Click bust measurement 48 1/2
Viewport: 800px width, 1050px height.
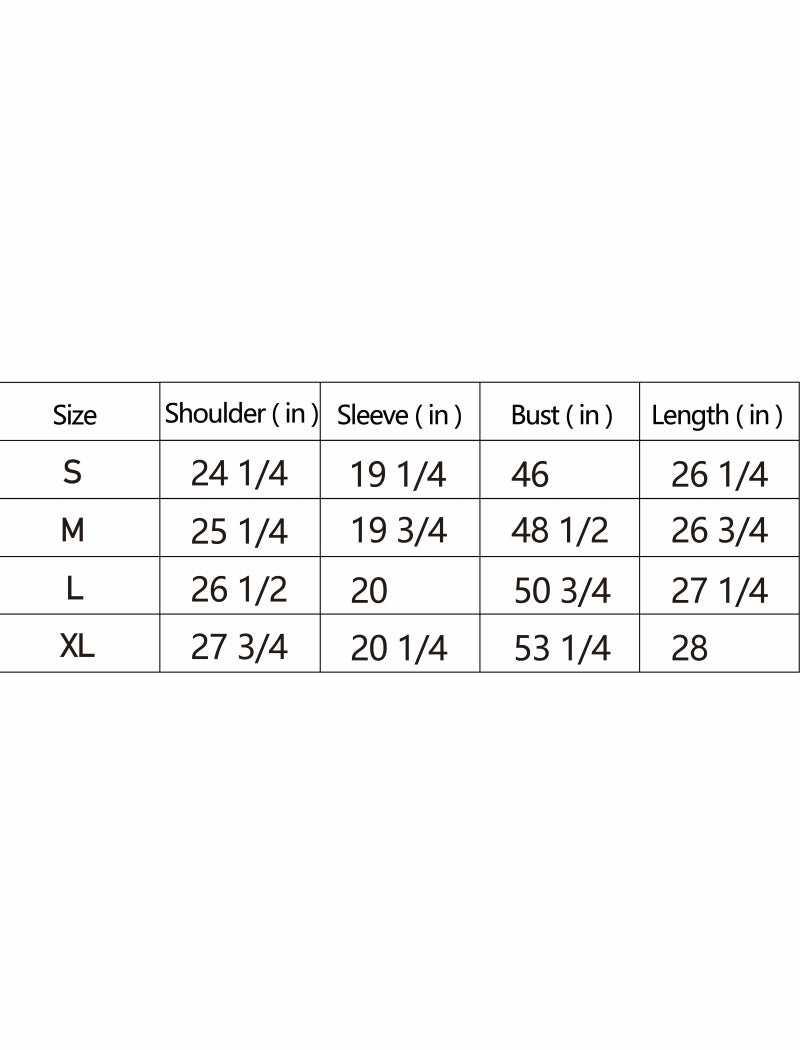559,531
